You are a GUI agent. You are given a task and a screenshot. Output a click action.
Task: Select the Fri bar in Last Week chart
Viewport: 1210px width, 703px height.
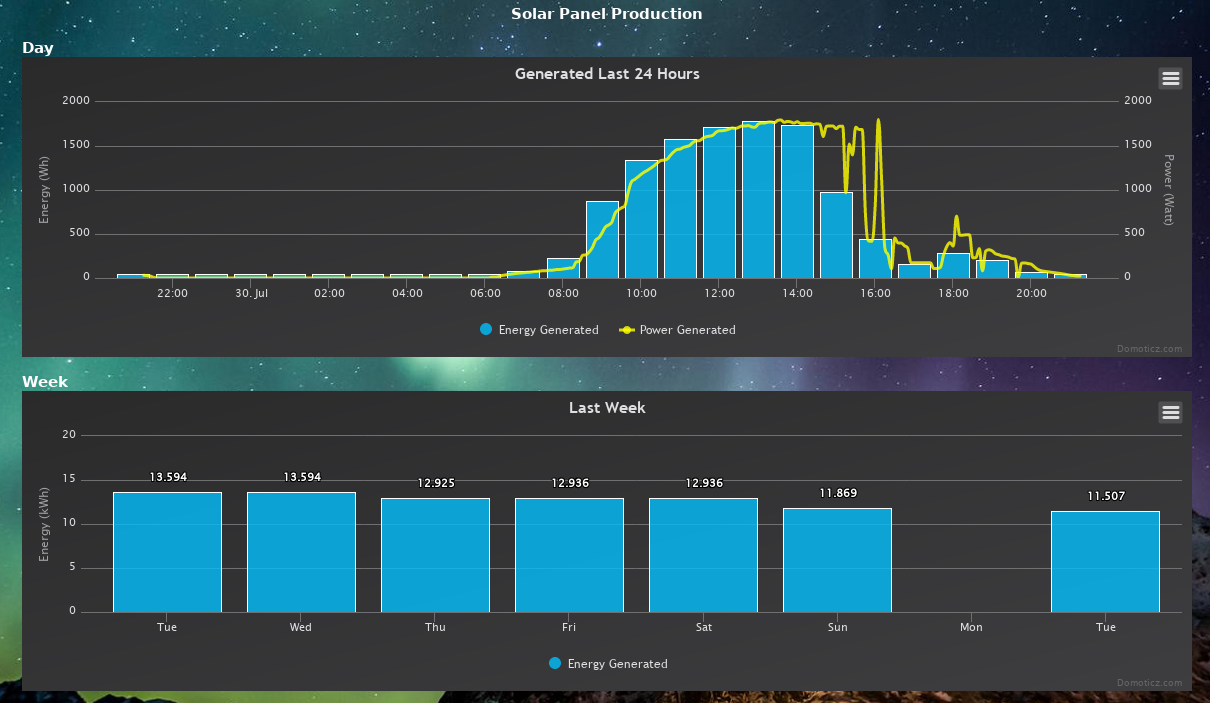(569, 555)
